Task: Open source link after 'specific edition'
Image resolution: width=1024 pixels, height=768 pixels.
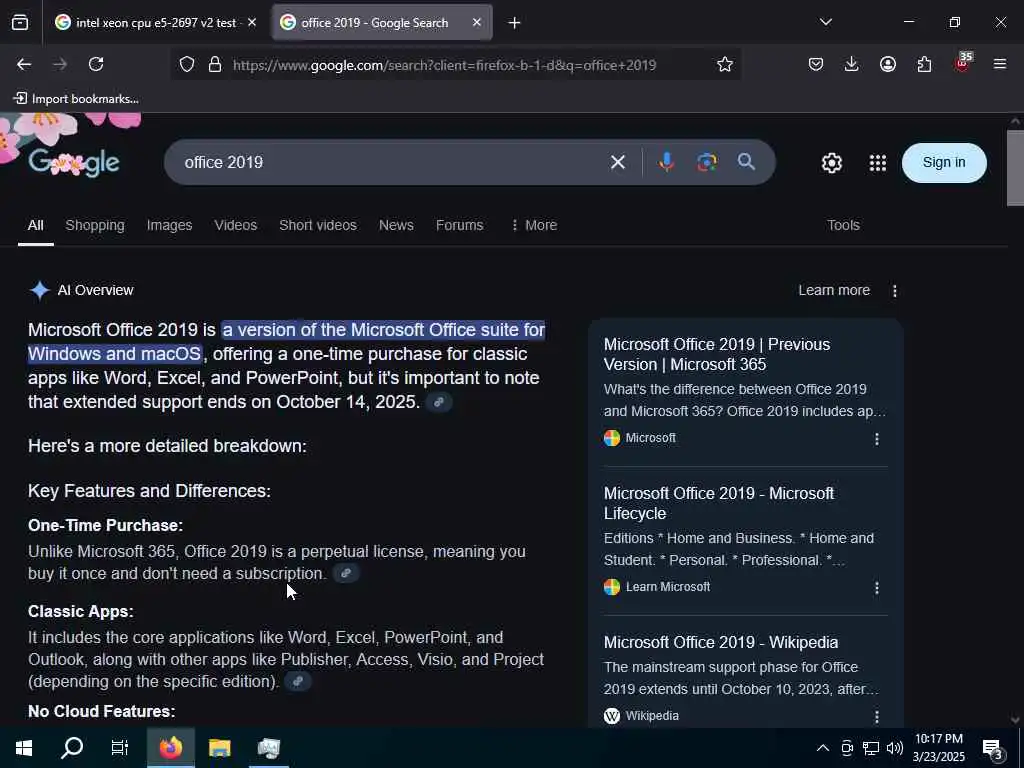Action: [x=298, y=681]
